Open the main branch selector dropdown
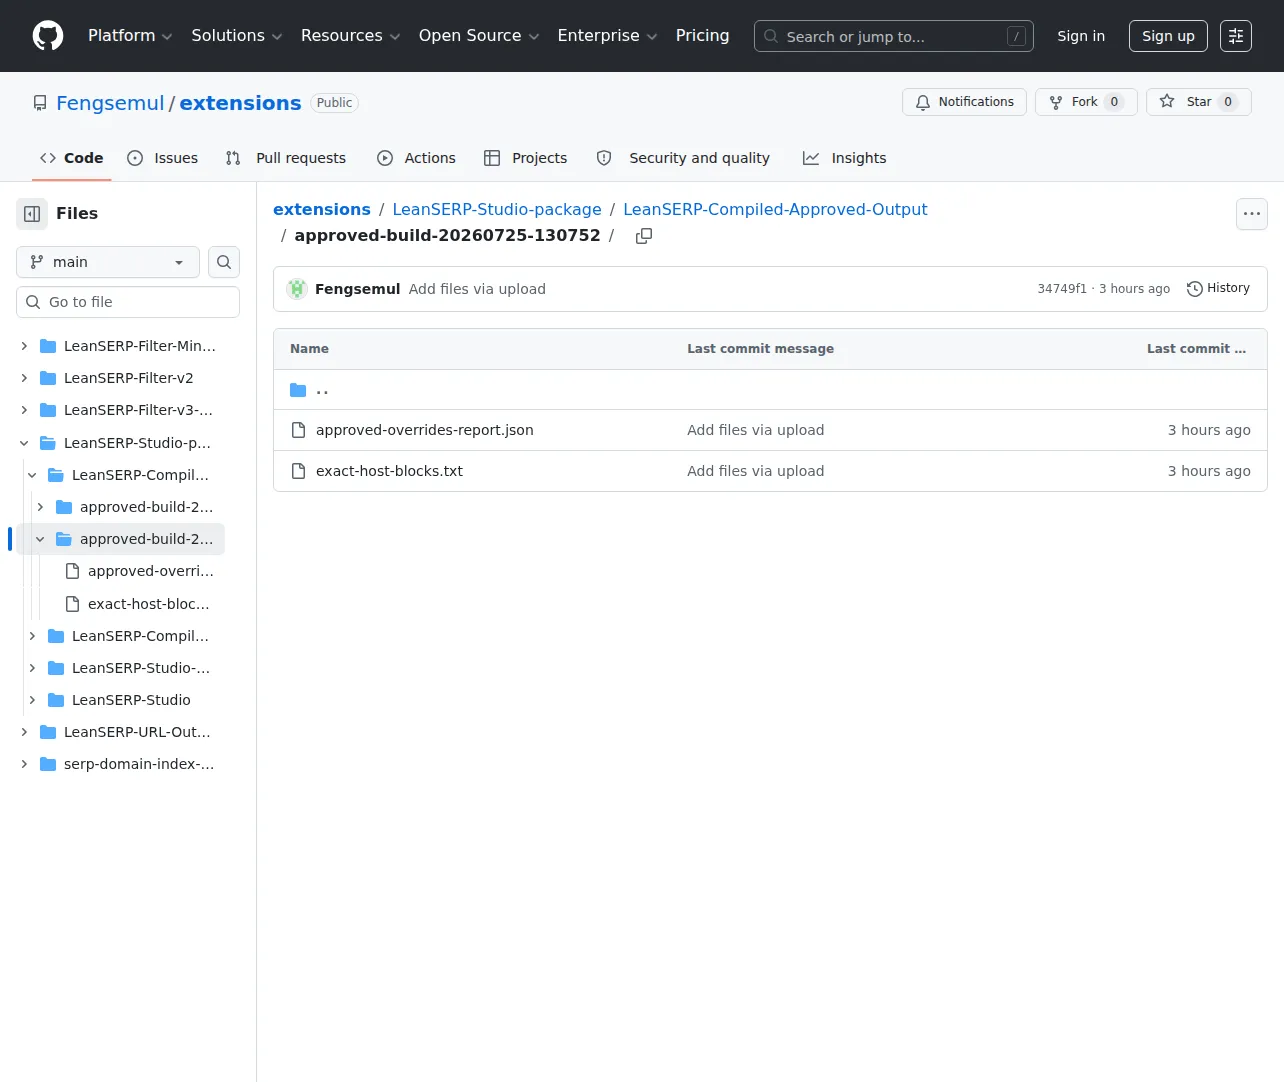1284x1082 pixels. 108,262
